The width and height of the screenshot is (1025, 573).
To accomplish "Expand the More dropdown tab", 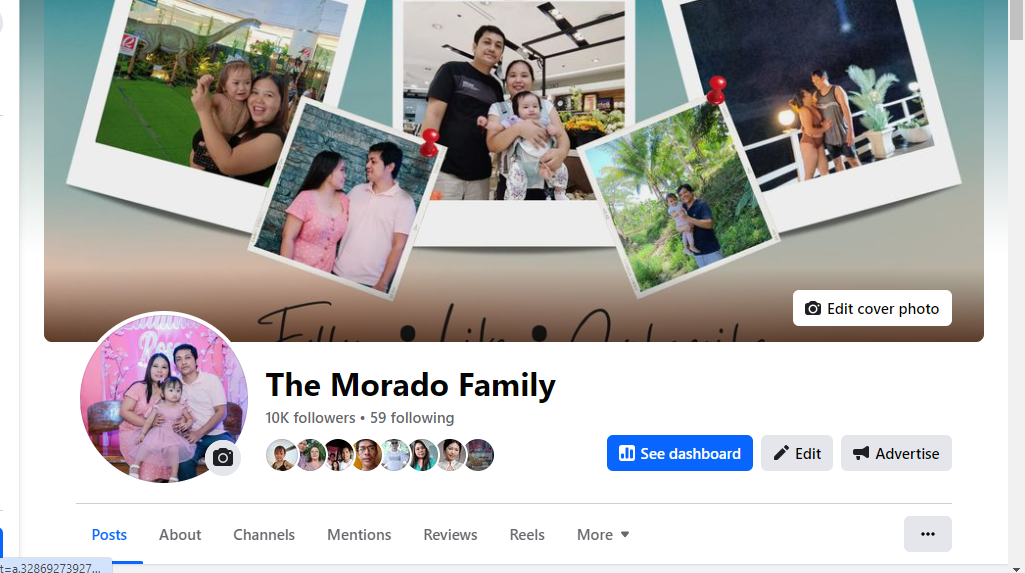I will [x=603, y=534].
